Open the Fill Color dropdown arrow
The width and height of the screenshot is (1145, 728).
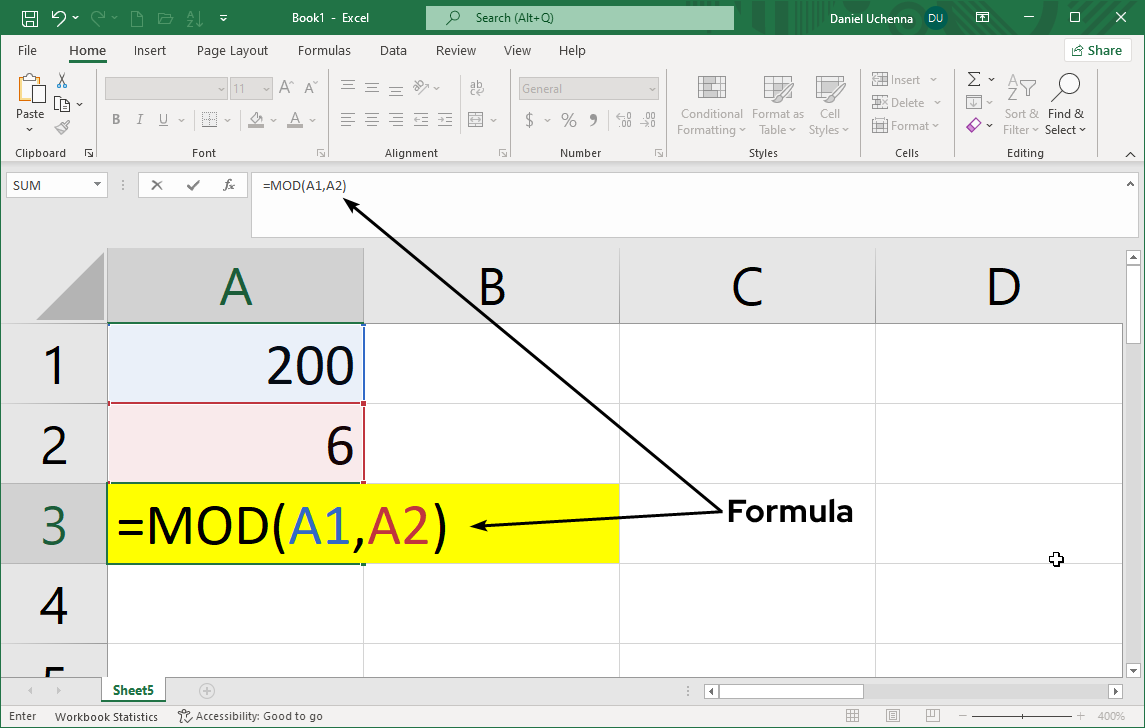[x=272, y=119]
